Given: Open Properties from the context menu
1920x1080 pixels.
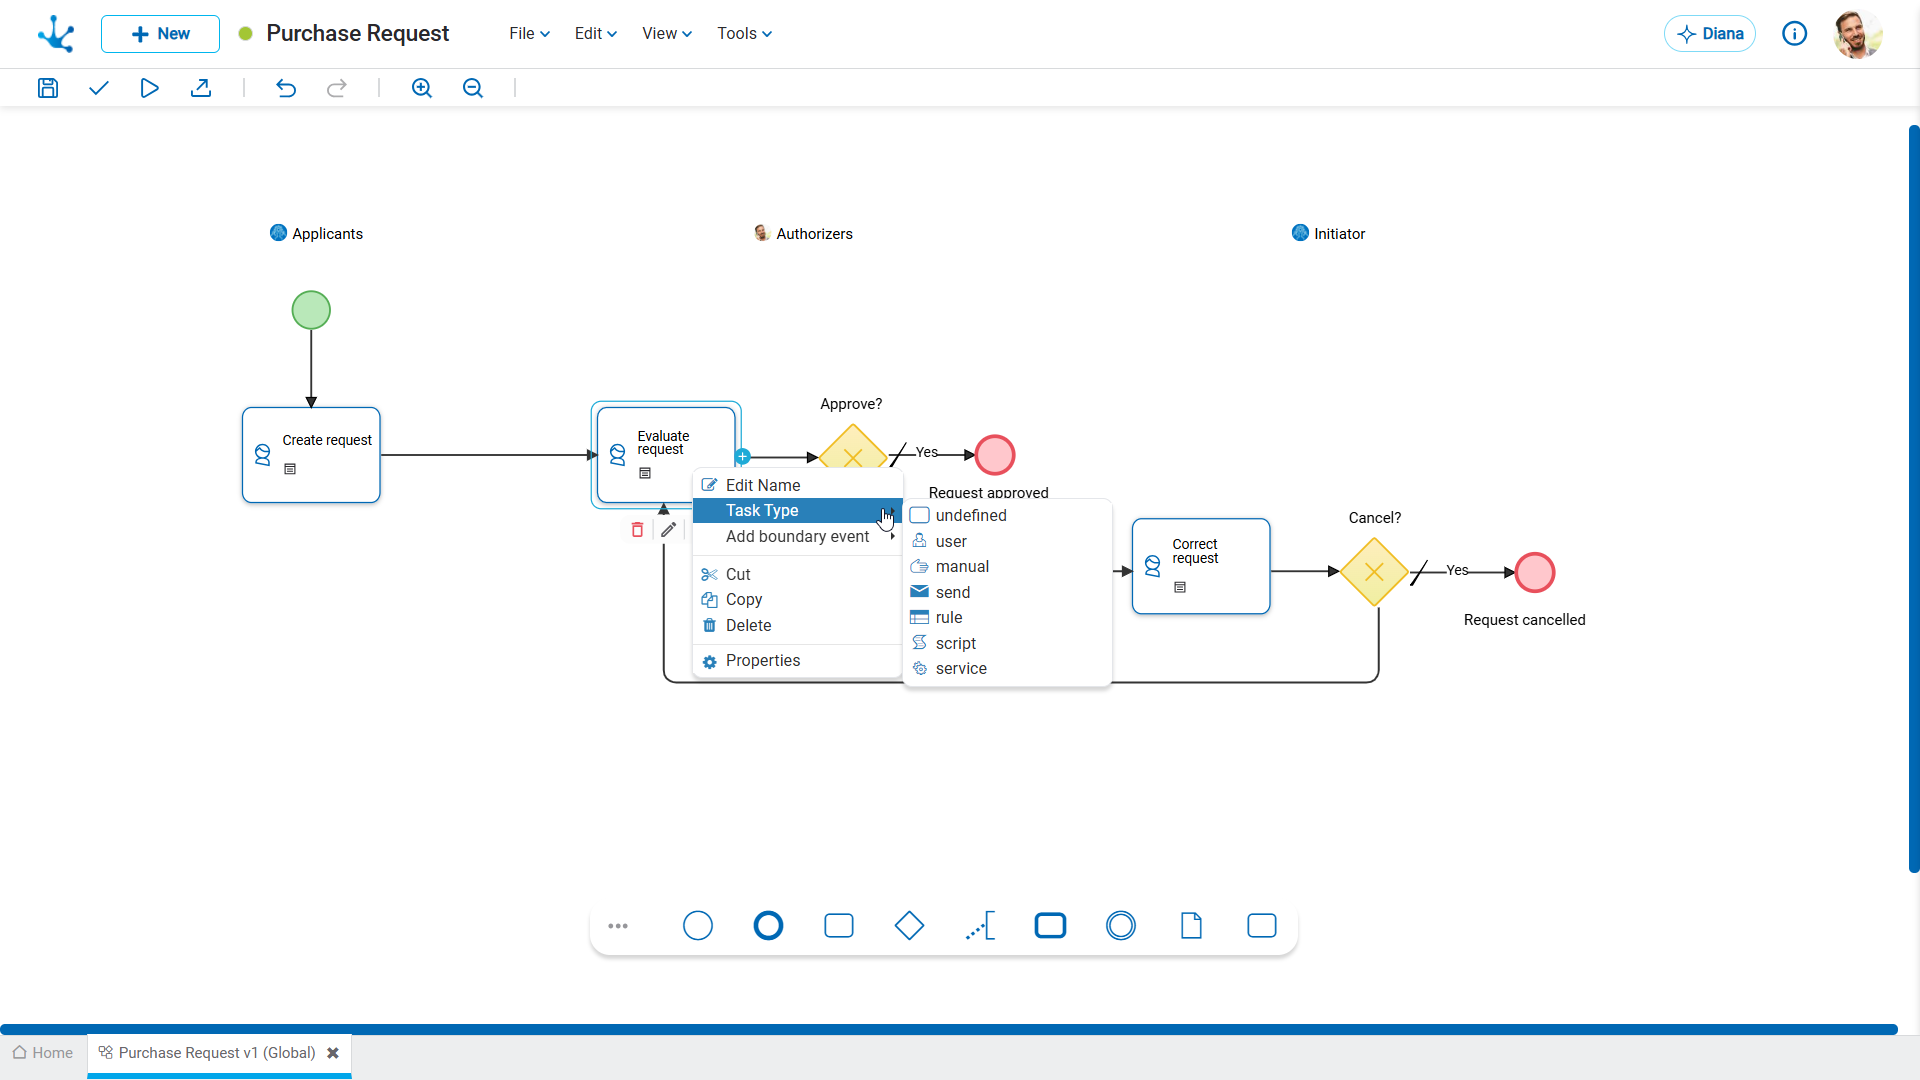Looking at the screenshot, I should pos(798,661).
